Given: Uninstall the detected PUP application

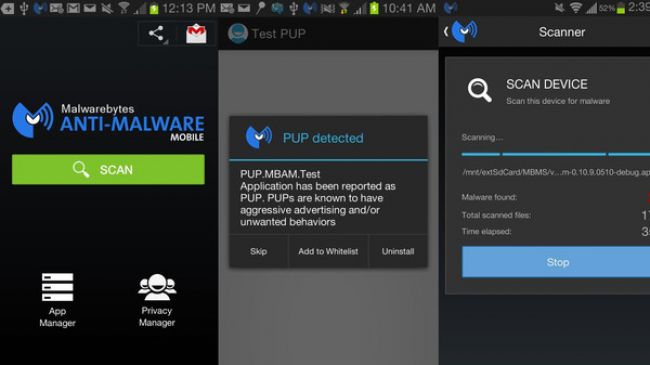Looking at the screenshot, I should pos(398,251).
